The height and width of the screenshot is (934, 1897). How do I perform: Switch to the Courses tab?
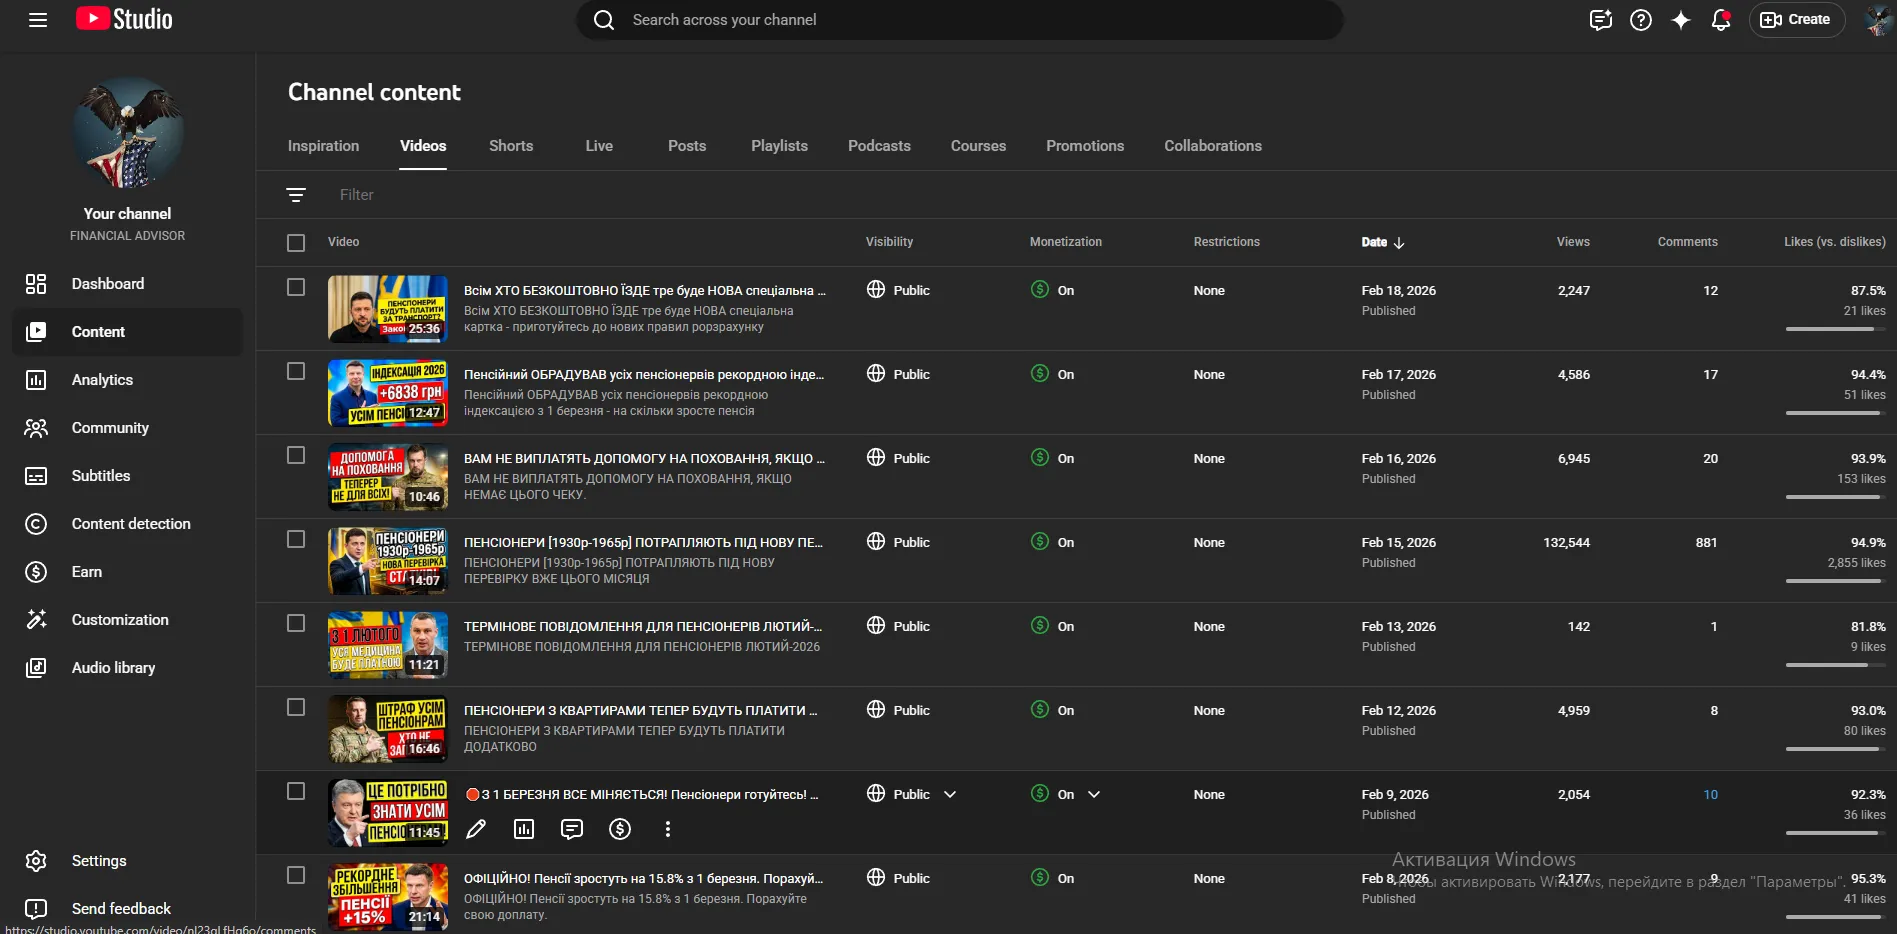pyautogui.click(x=978, y=146)
